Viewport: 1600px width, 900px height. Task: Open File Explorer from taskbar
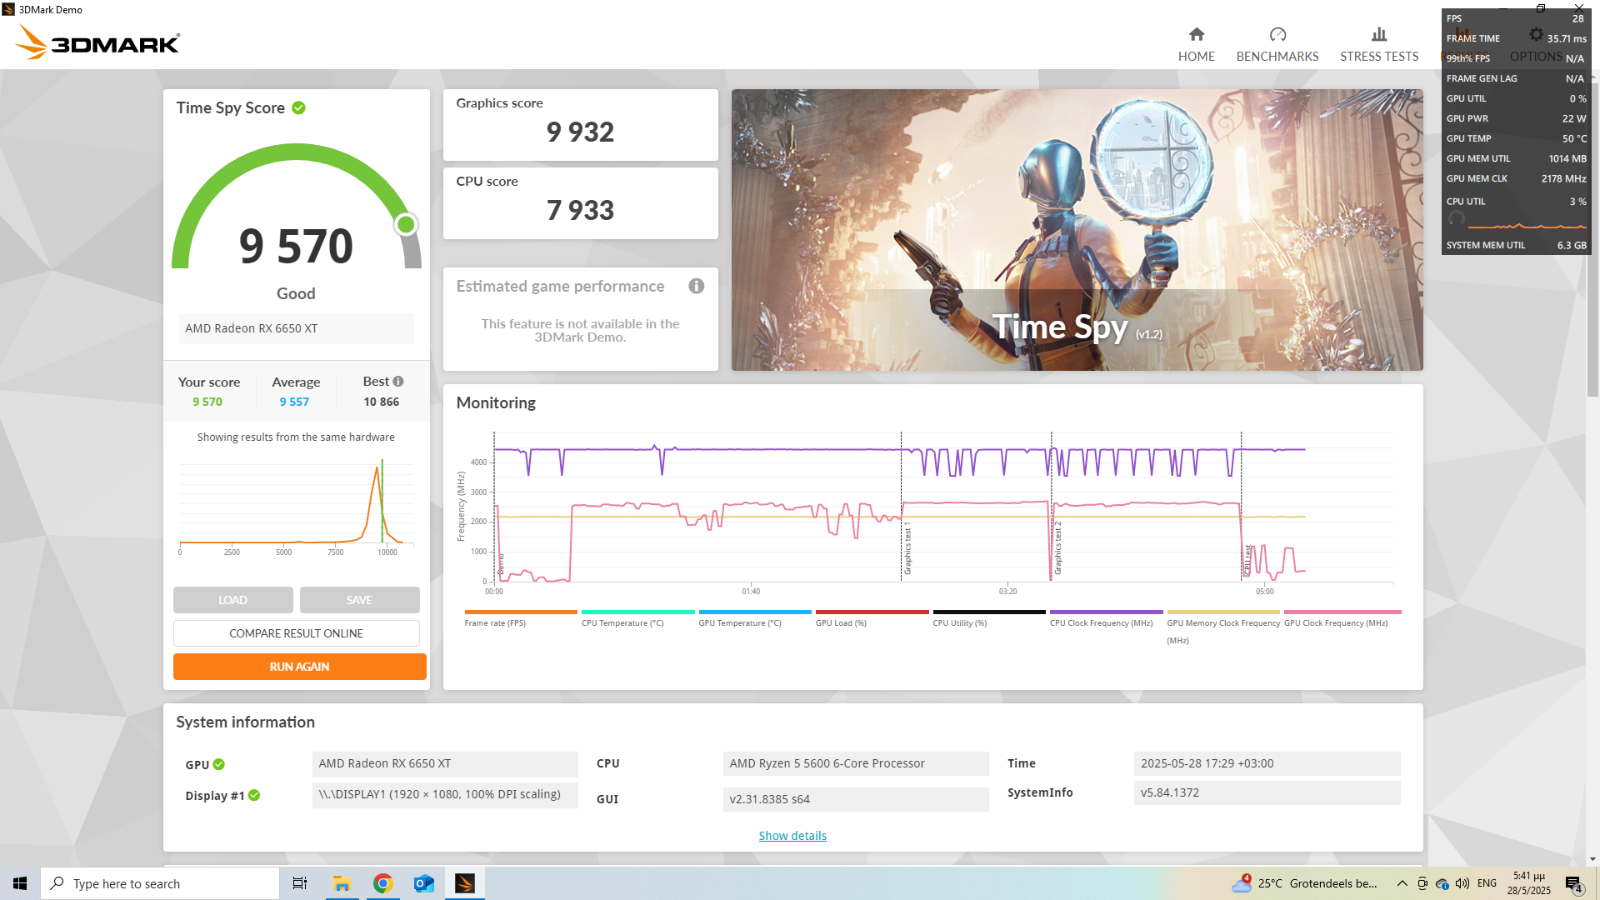coord(342,883)
